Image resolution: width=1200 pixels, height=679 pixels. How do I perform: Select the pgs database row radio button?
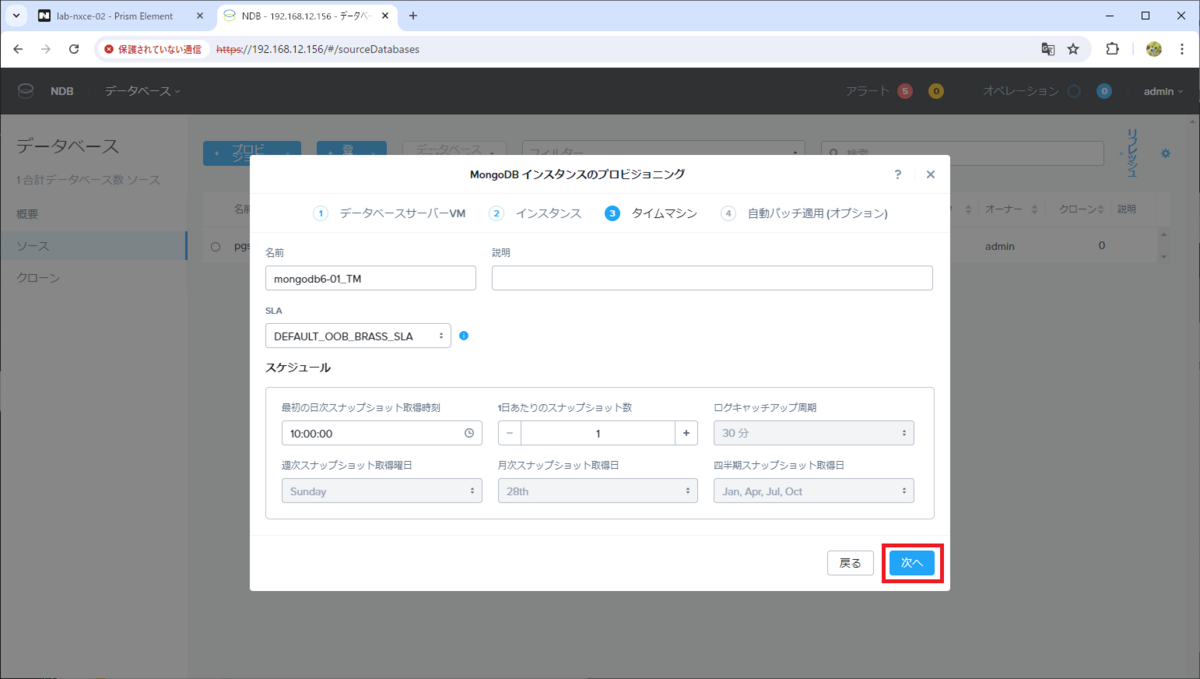click(x=215, y=246)
